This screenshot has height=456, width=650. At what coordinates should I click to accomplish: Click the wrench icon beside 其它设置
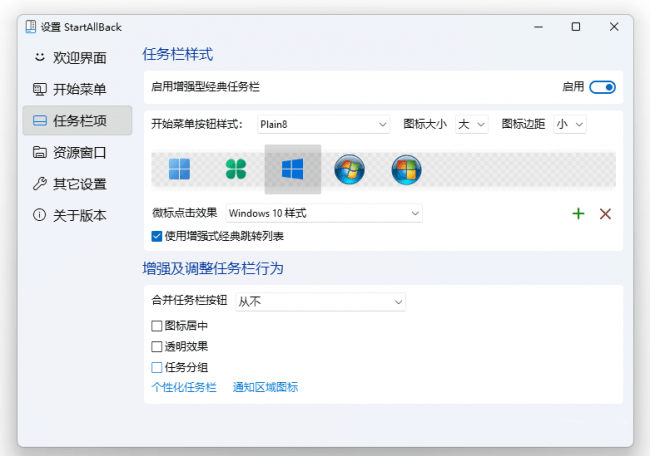coord(39,184)
